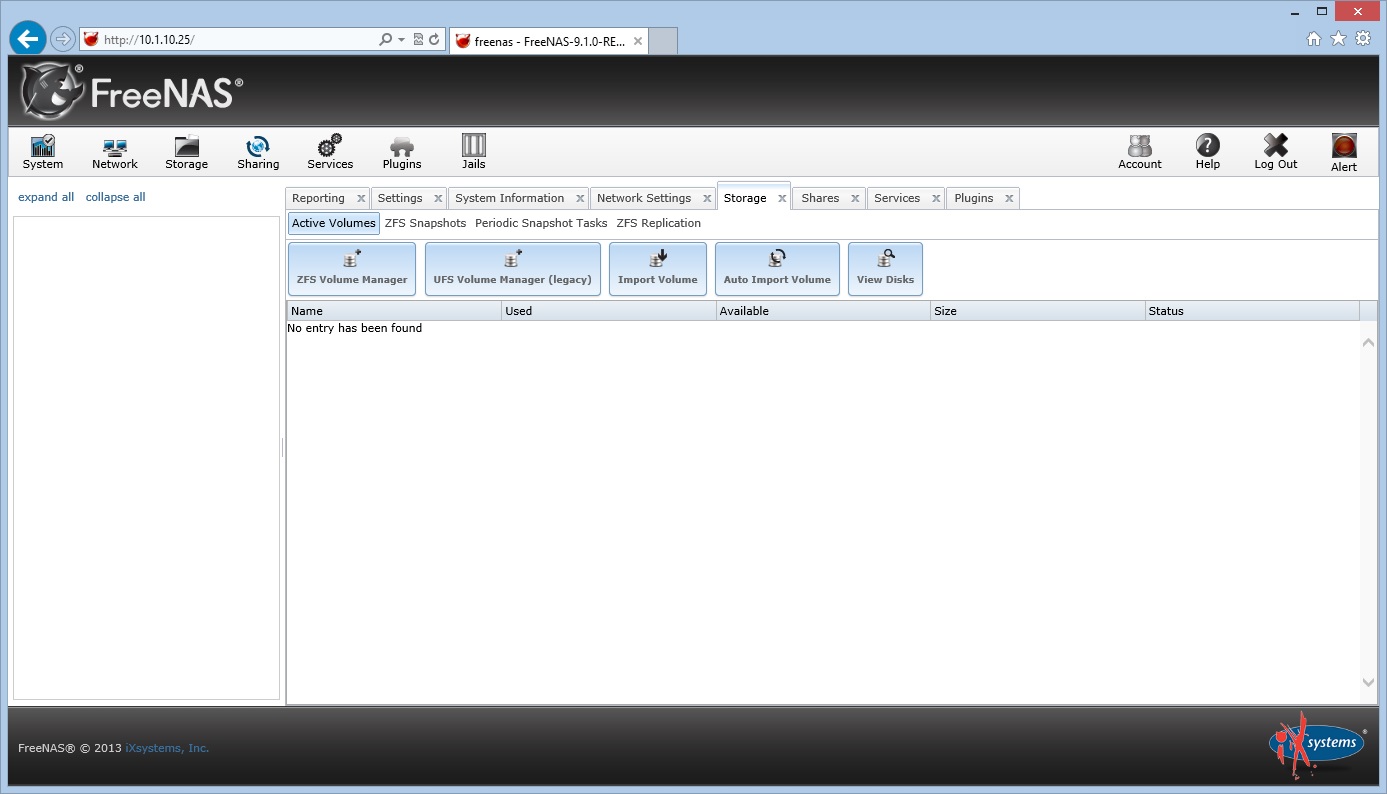
Task: Open UFS Volume Manager (legacy)
Action: 513,269
